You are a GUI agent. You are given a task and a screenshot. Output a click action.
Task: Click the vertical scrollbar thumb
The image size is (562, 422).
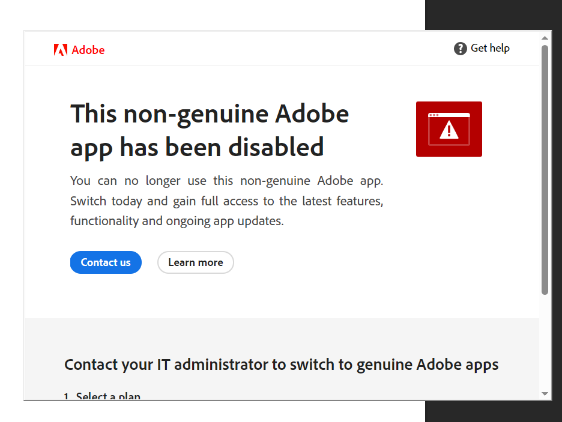coord(545,170)
